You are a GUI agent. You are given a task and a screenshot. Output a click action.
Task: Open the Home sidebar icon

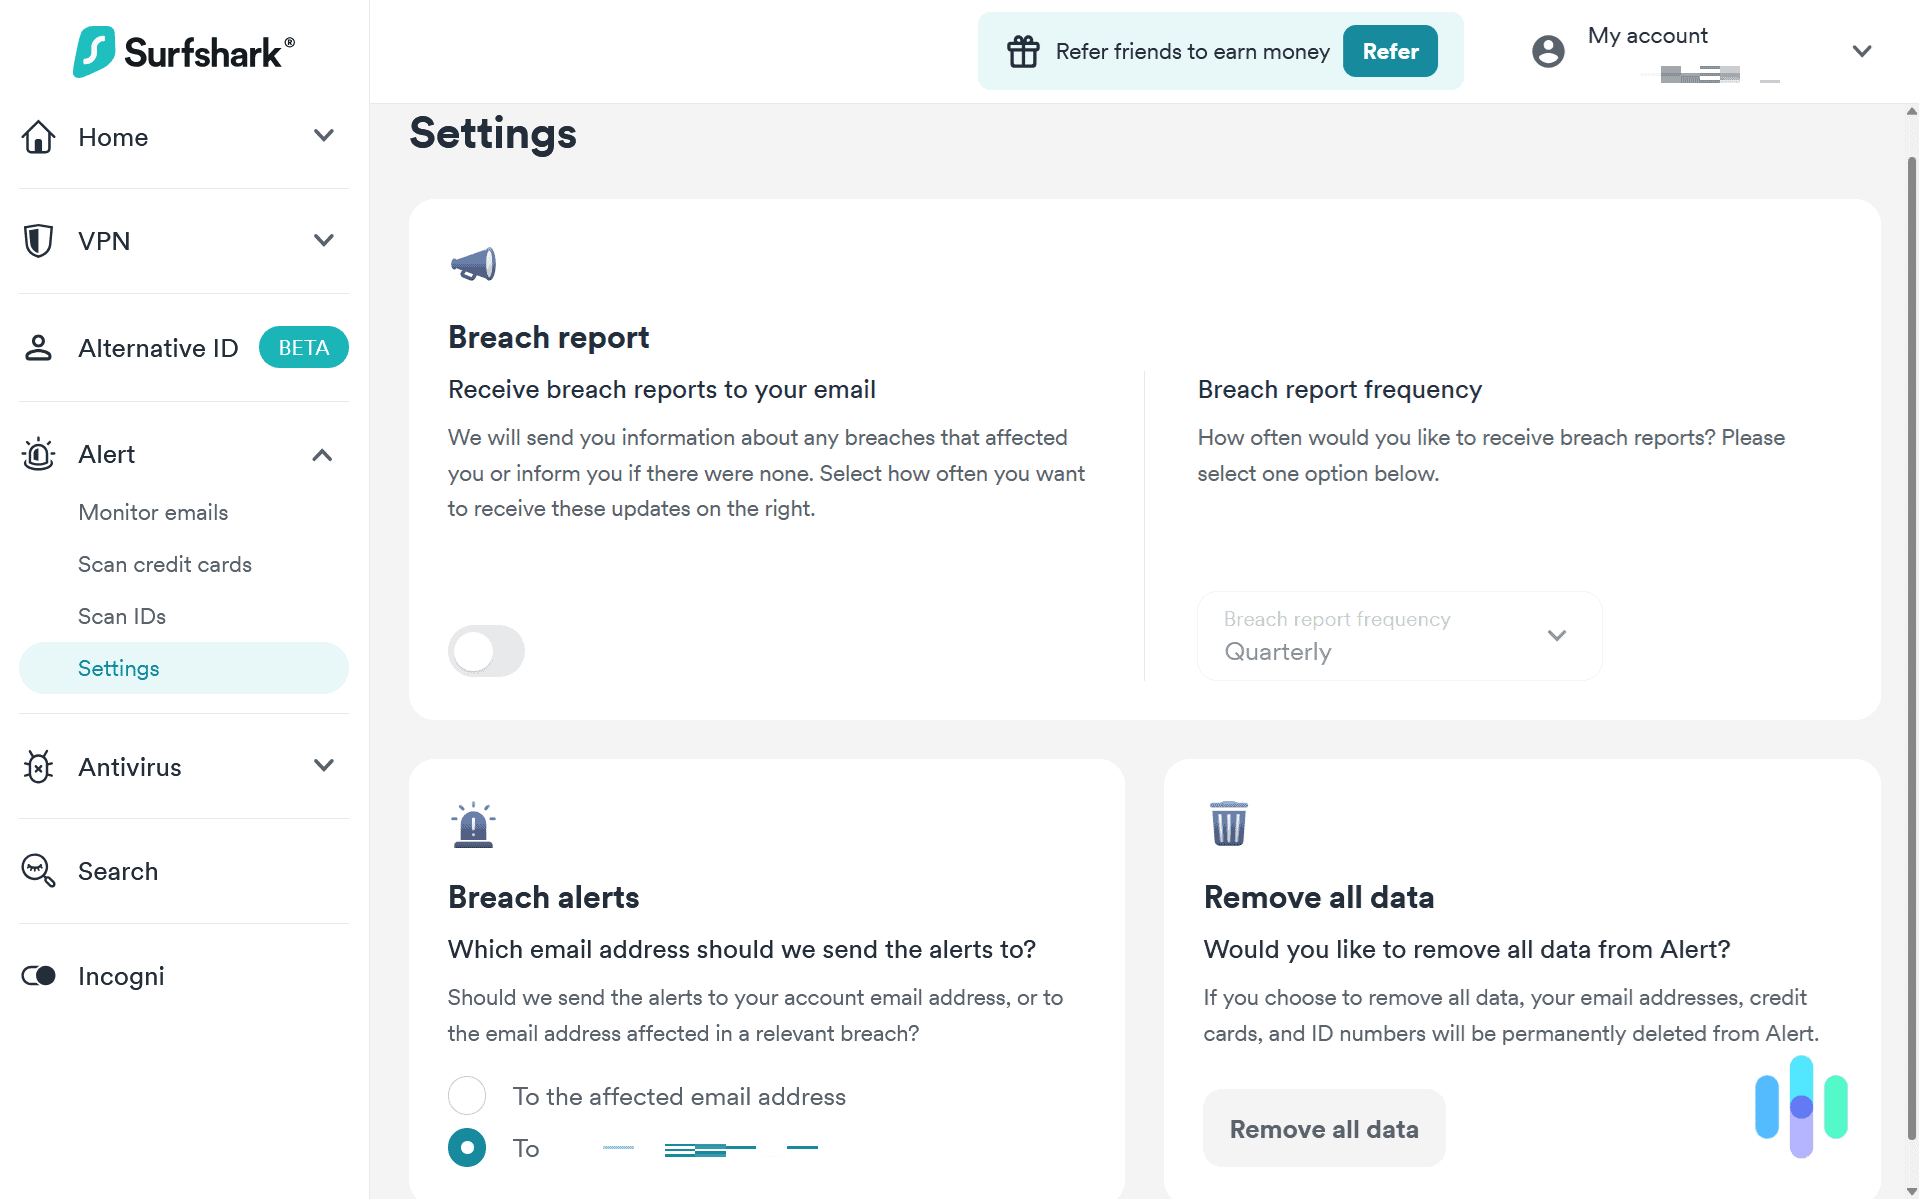38,137
